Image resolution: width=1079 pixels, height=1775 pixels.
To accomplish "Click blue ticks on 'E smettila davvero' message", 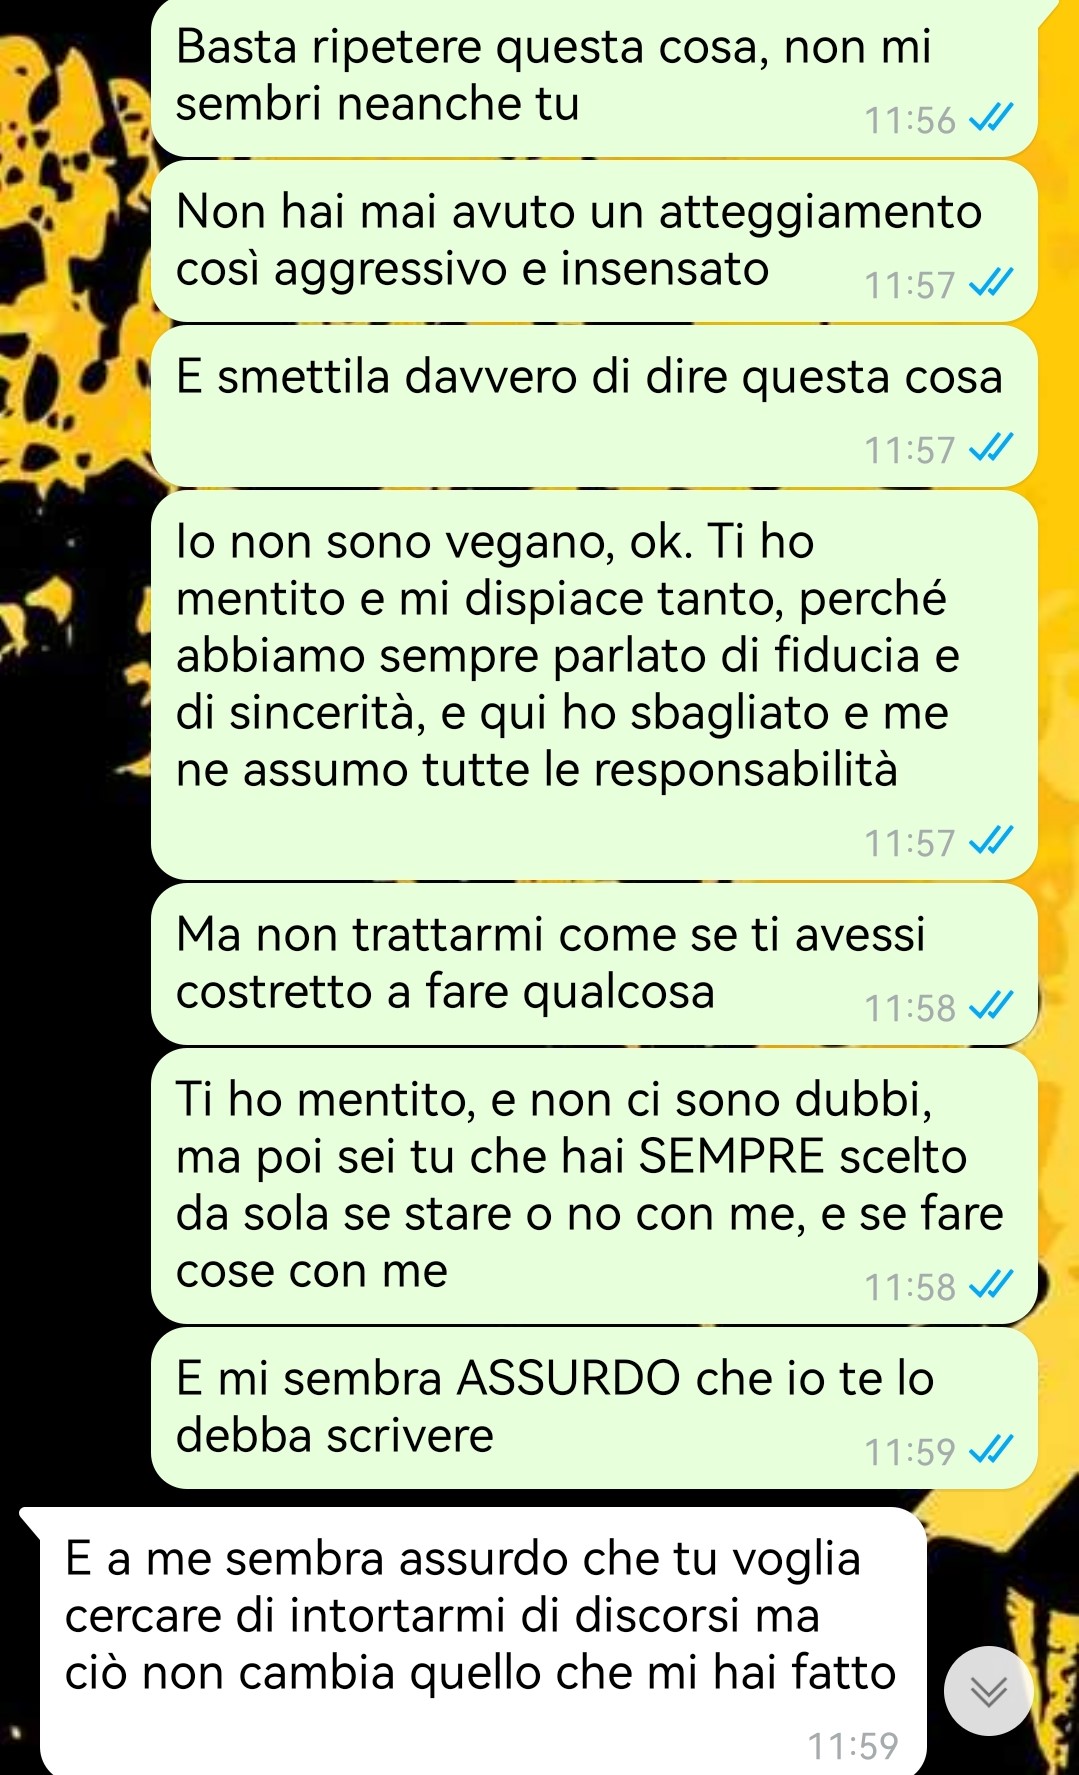I will (x=992, y=450).
